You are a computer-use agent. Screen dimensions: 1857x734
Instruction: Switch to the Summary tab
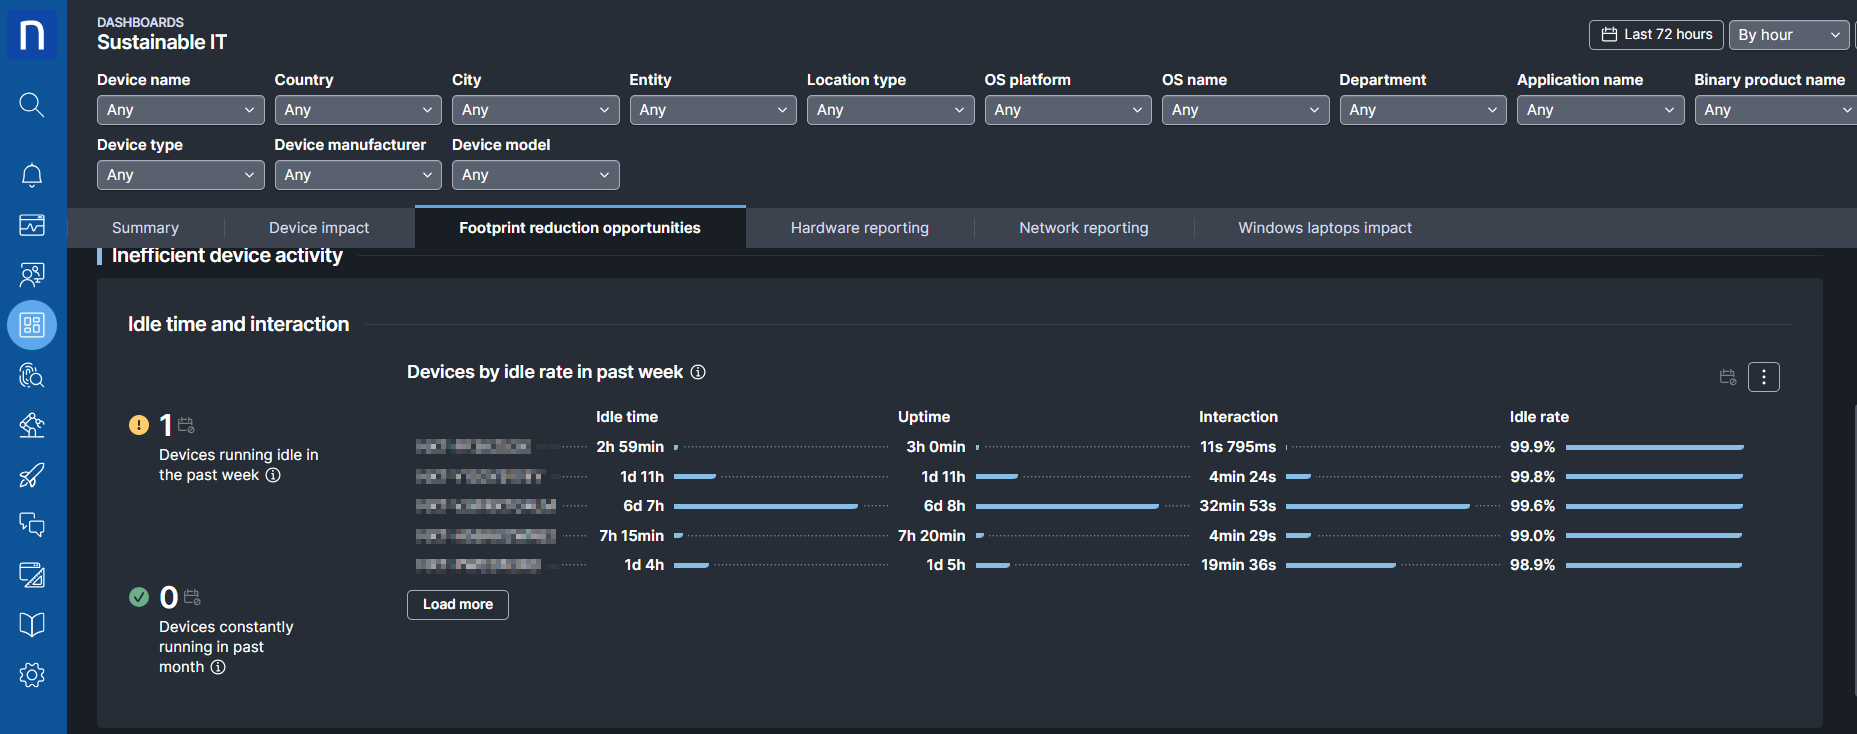click(145, 228)
